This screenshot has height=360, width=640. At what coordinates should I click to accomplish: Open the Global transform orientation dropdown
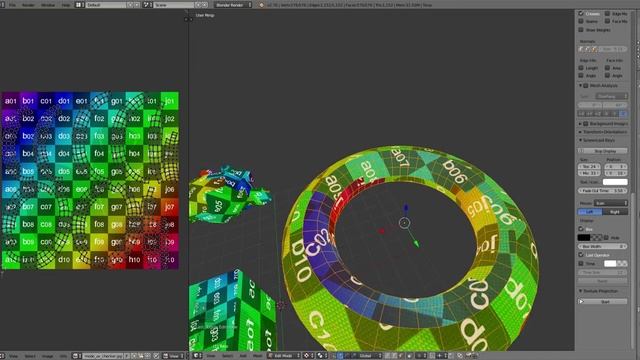click(x=369, y=356)
